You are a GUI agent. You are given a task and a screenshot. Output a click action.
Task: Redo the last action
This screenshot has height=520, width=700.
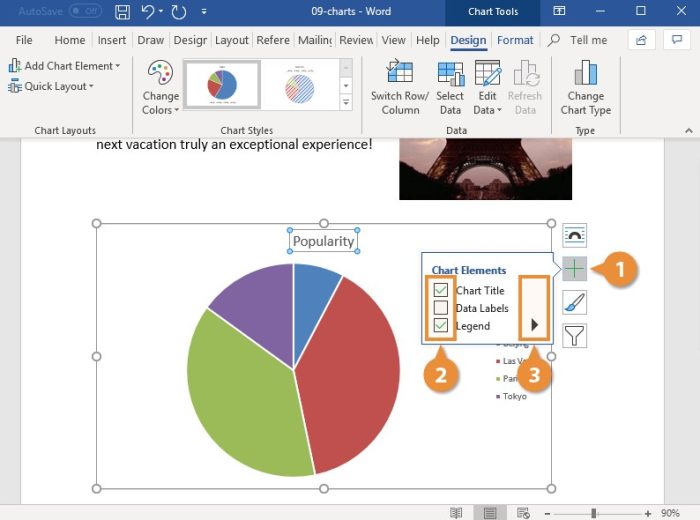[179, 12]
